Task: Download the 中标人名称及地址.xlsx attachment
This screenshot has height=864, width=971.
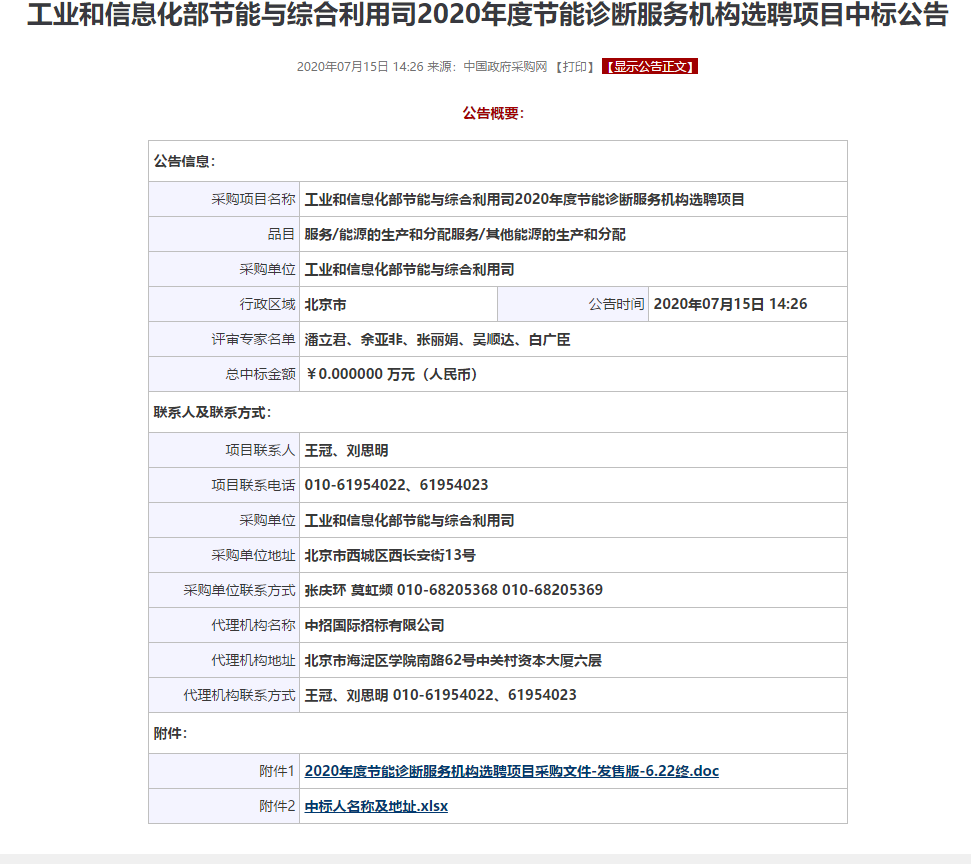Action: 376,806
